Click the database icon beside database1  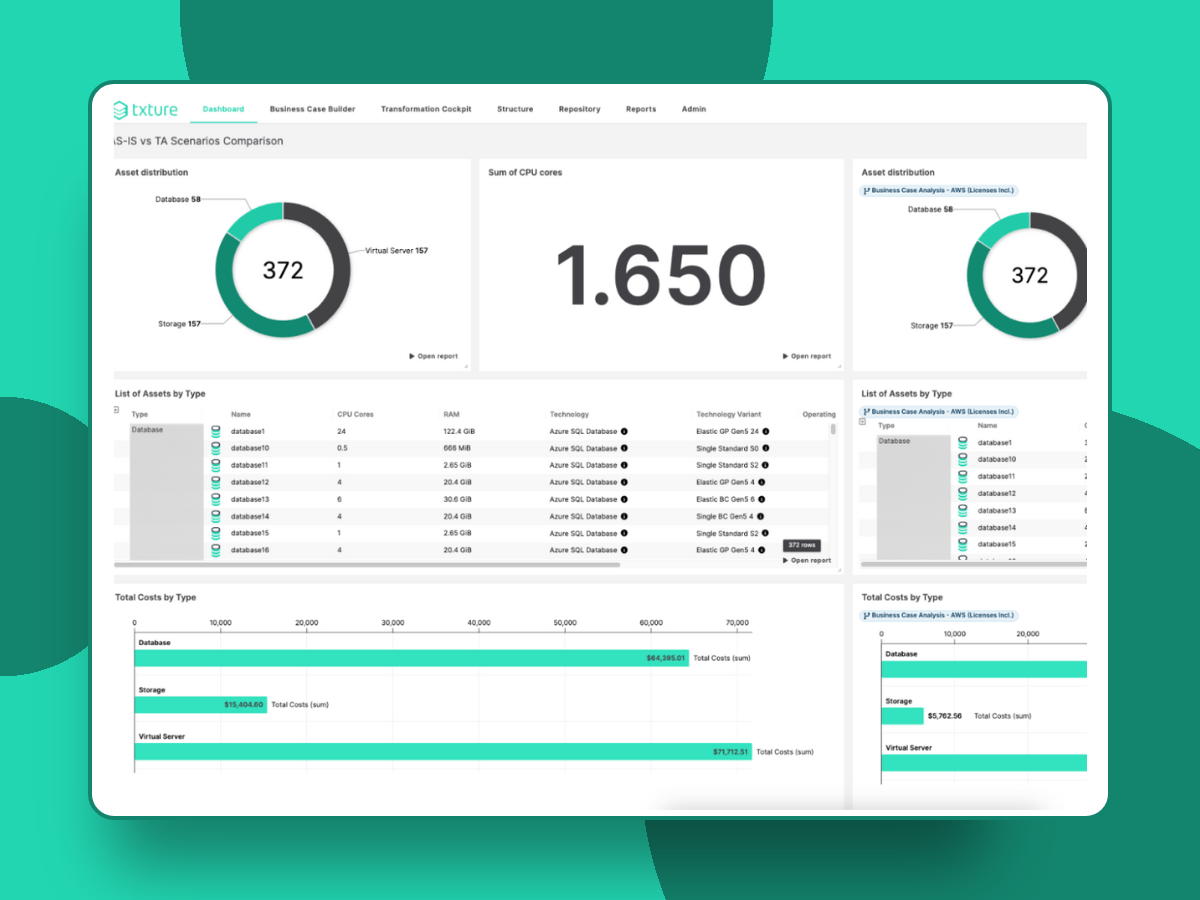(x=215, y=431)
